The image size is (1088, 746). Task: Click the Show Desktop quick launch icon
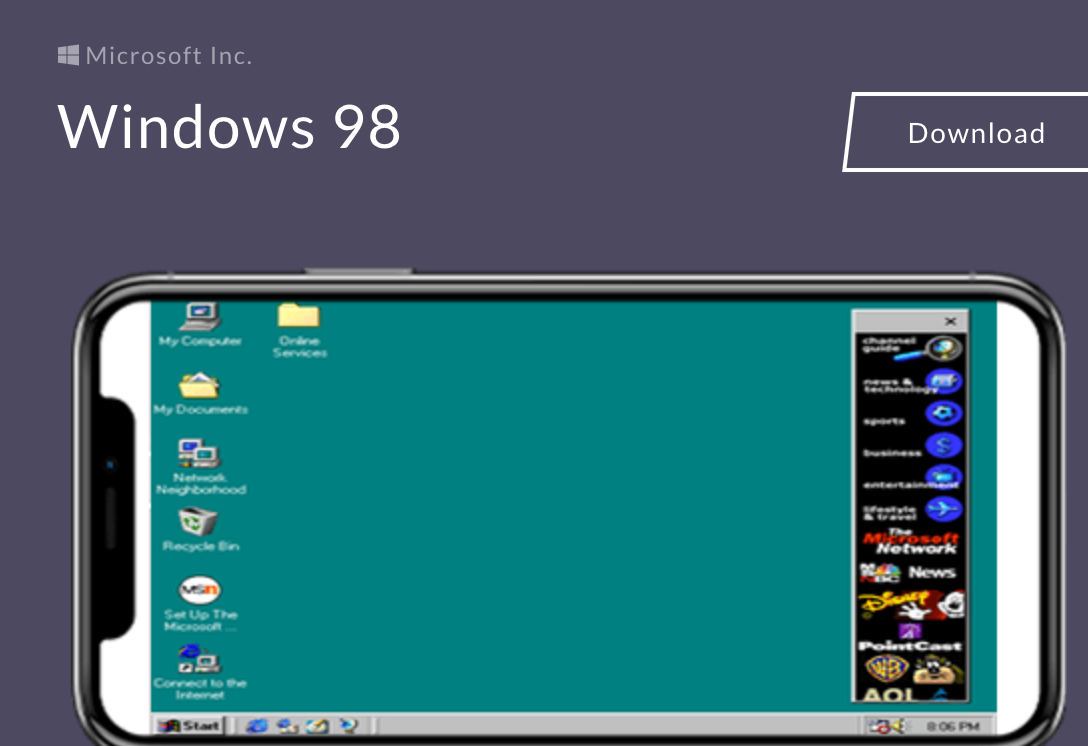coord(318,726)
